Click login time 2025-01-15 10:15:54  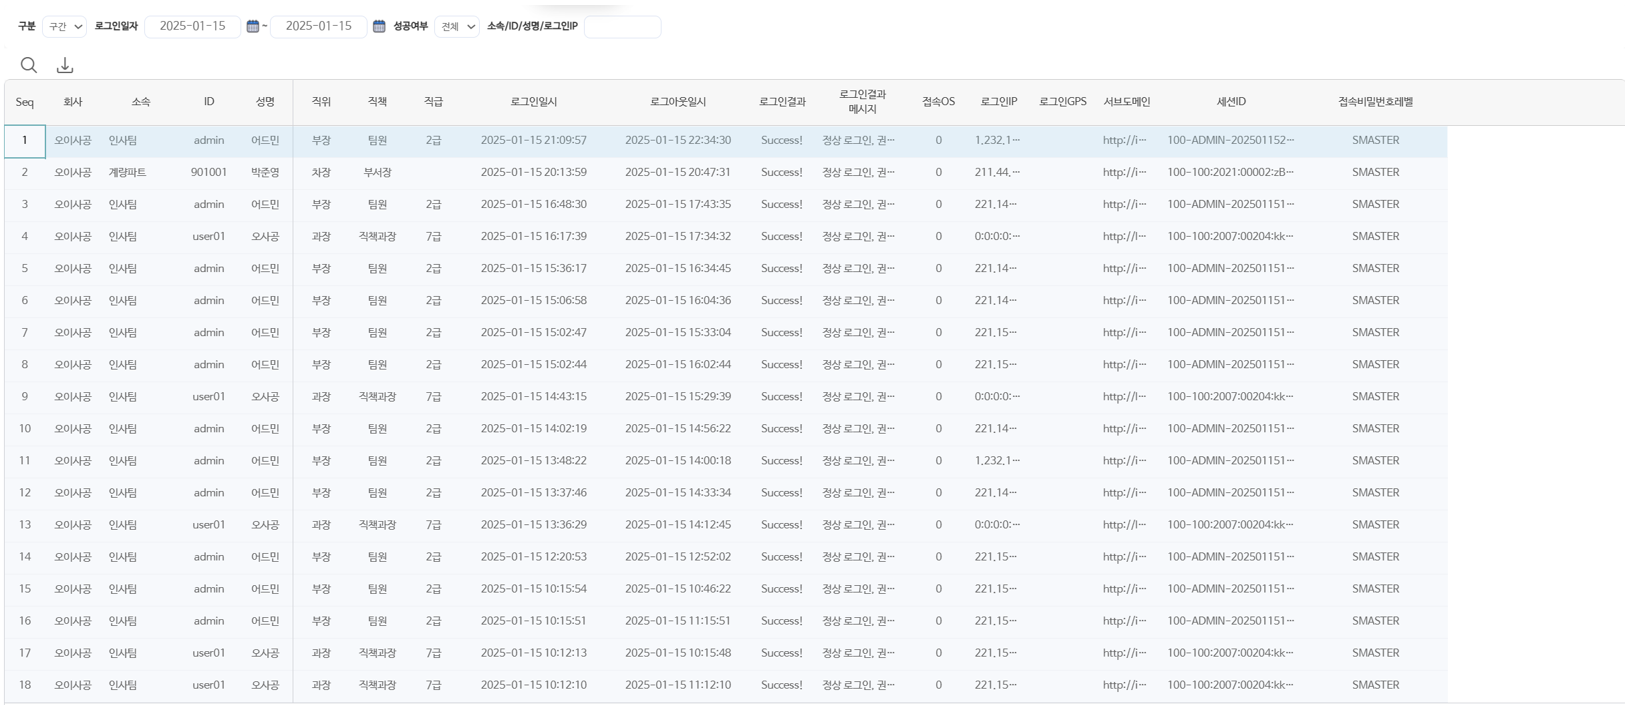point(534,589)
